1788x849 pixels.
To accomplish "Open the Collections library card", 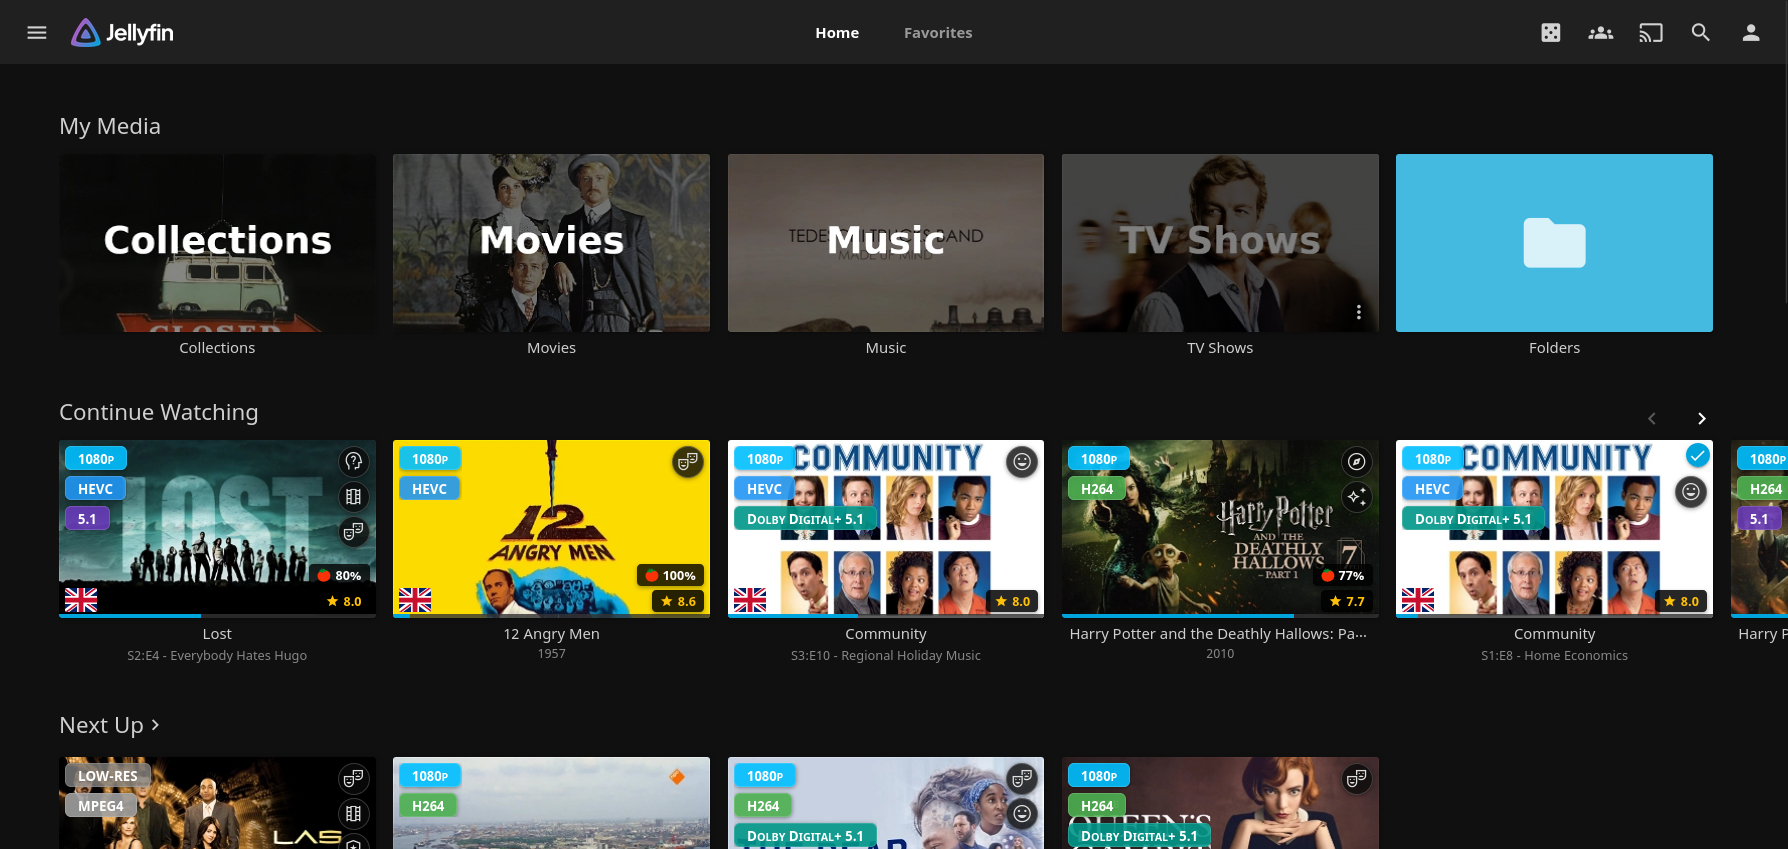I will point(217,243).
